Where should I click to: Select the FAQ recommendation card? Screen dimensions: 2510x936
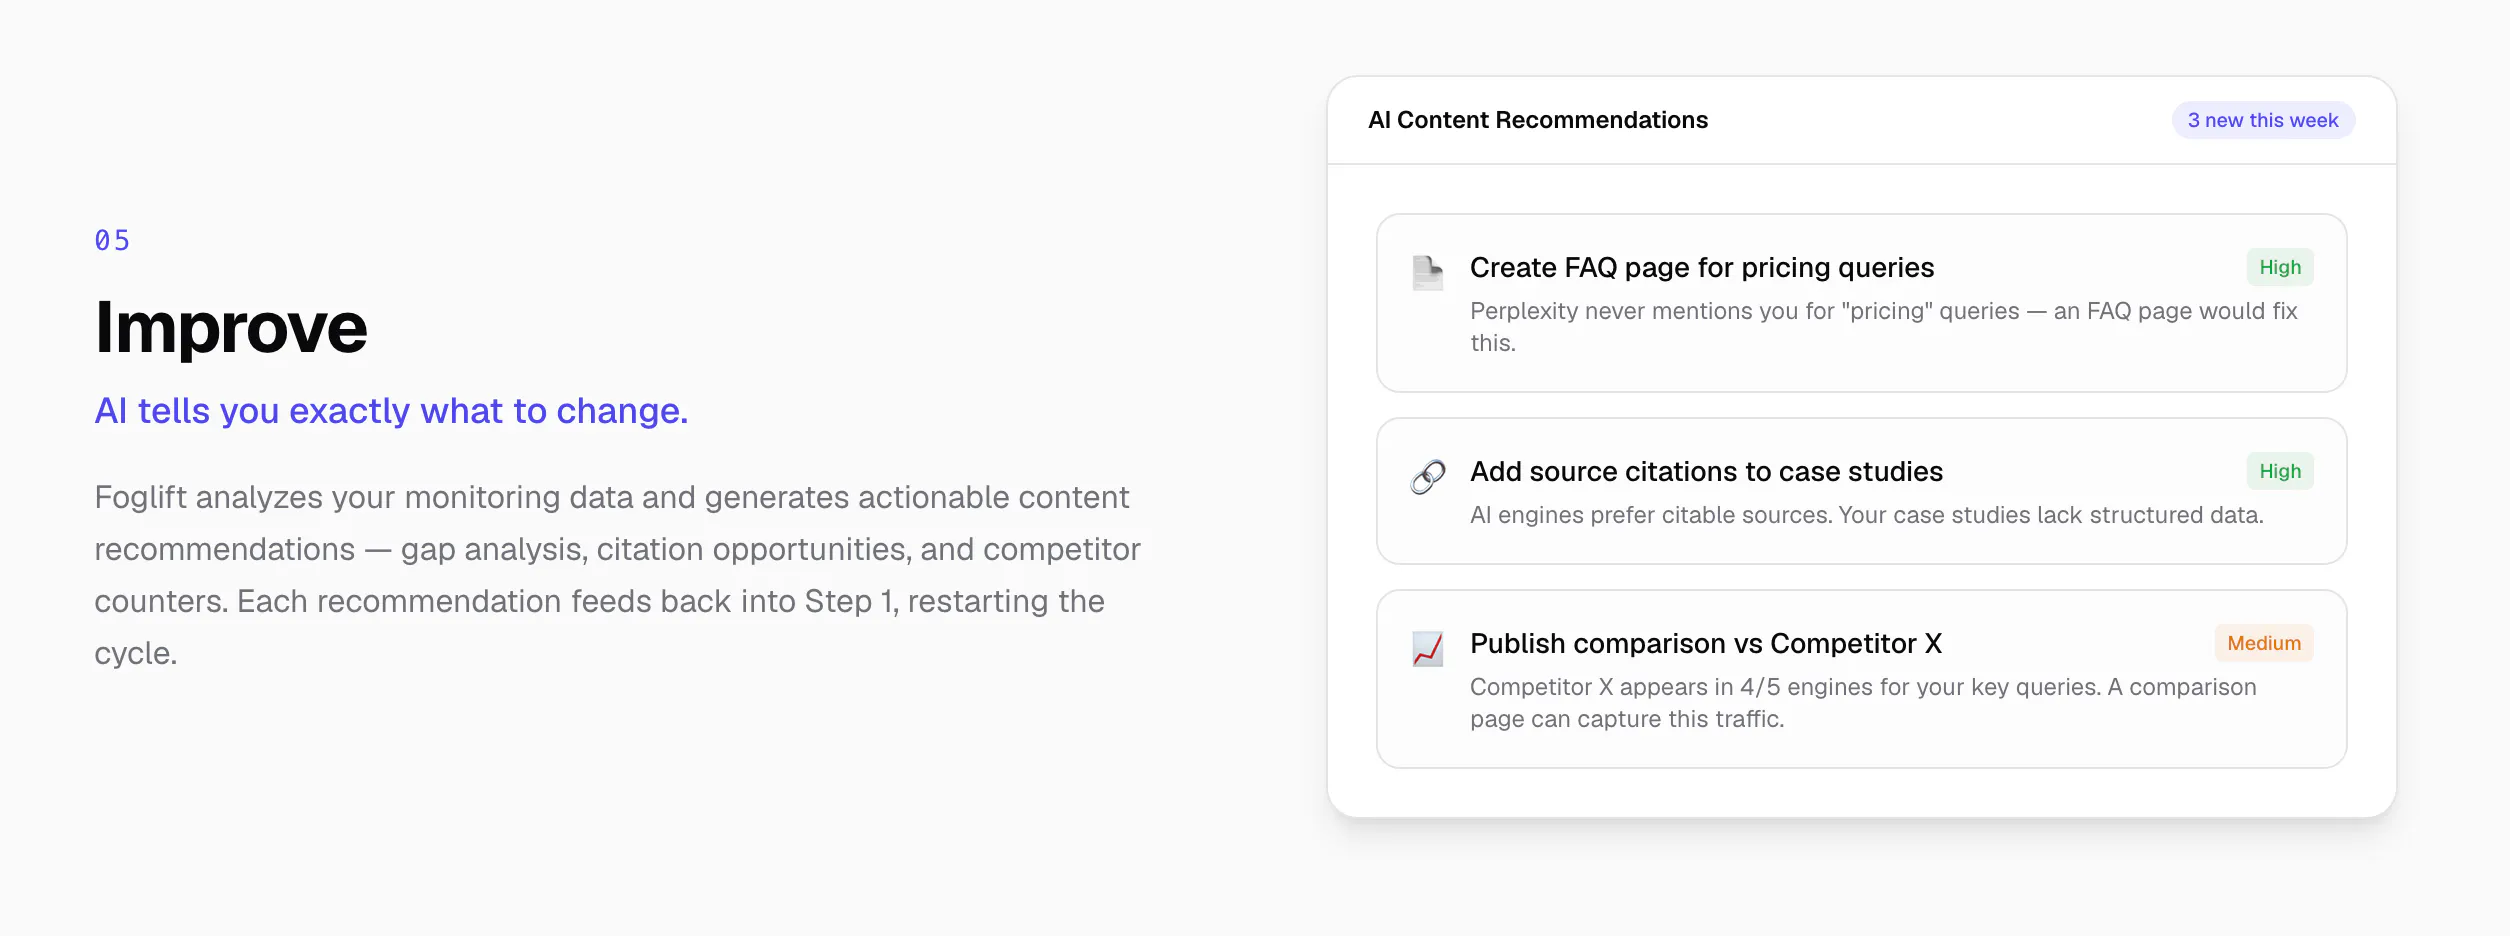(x=1861, y=303)
